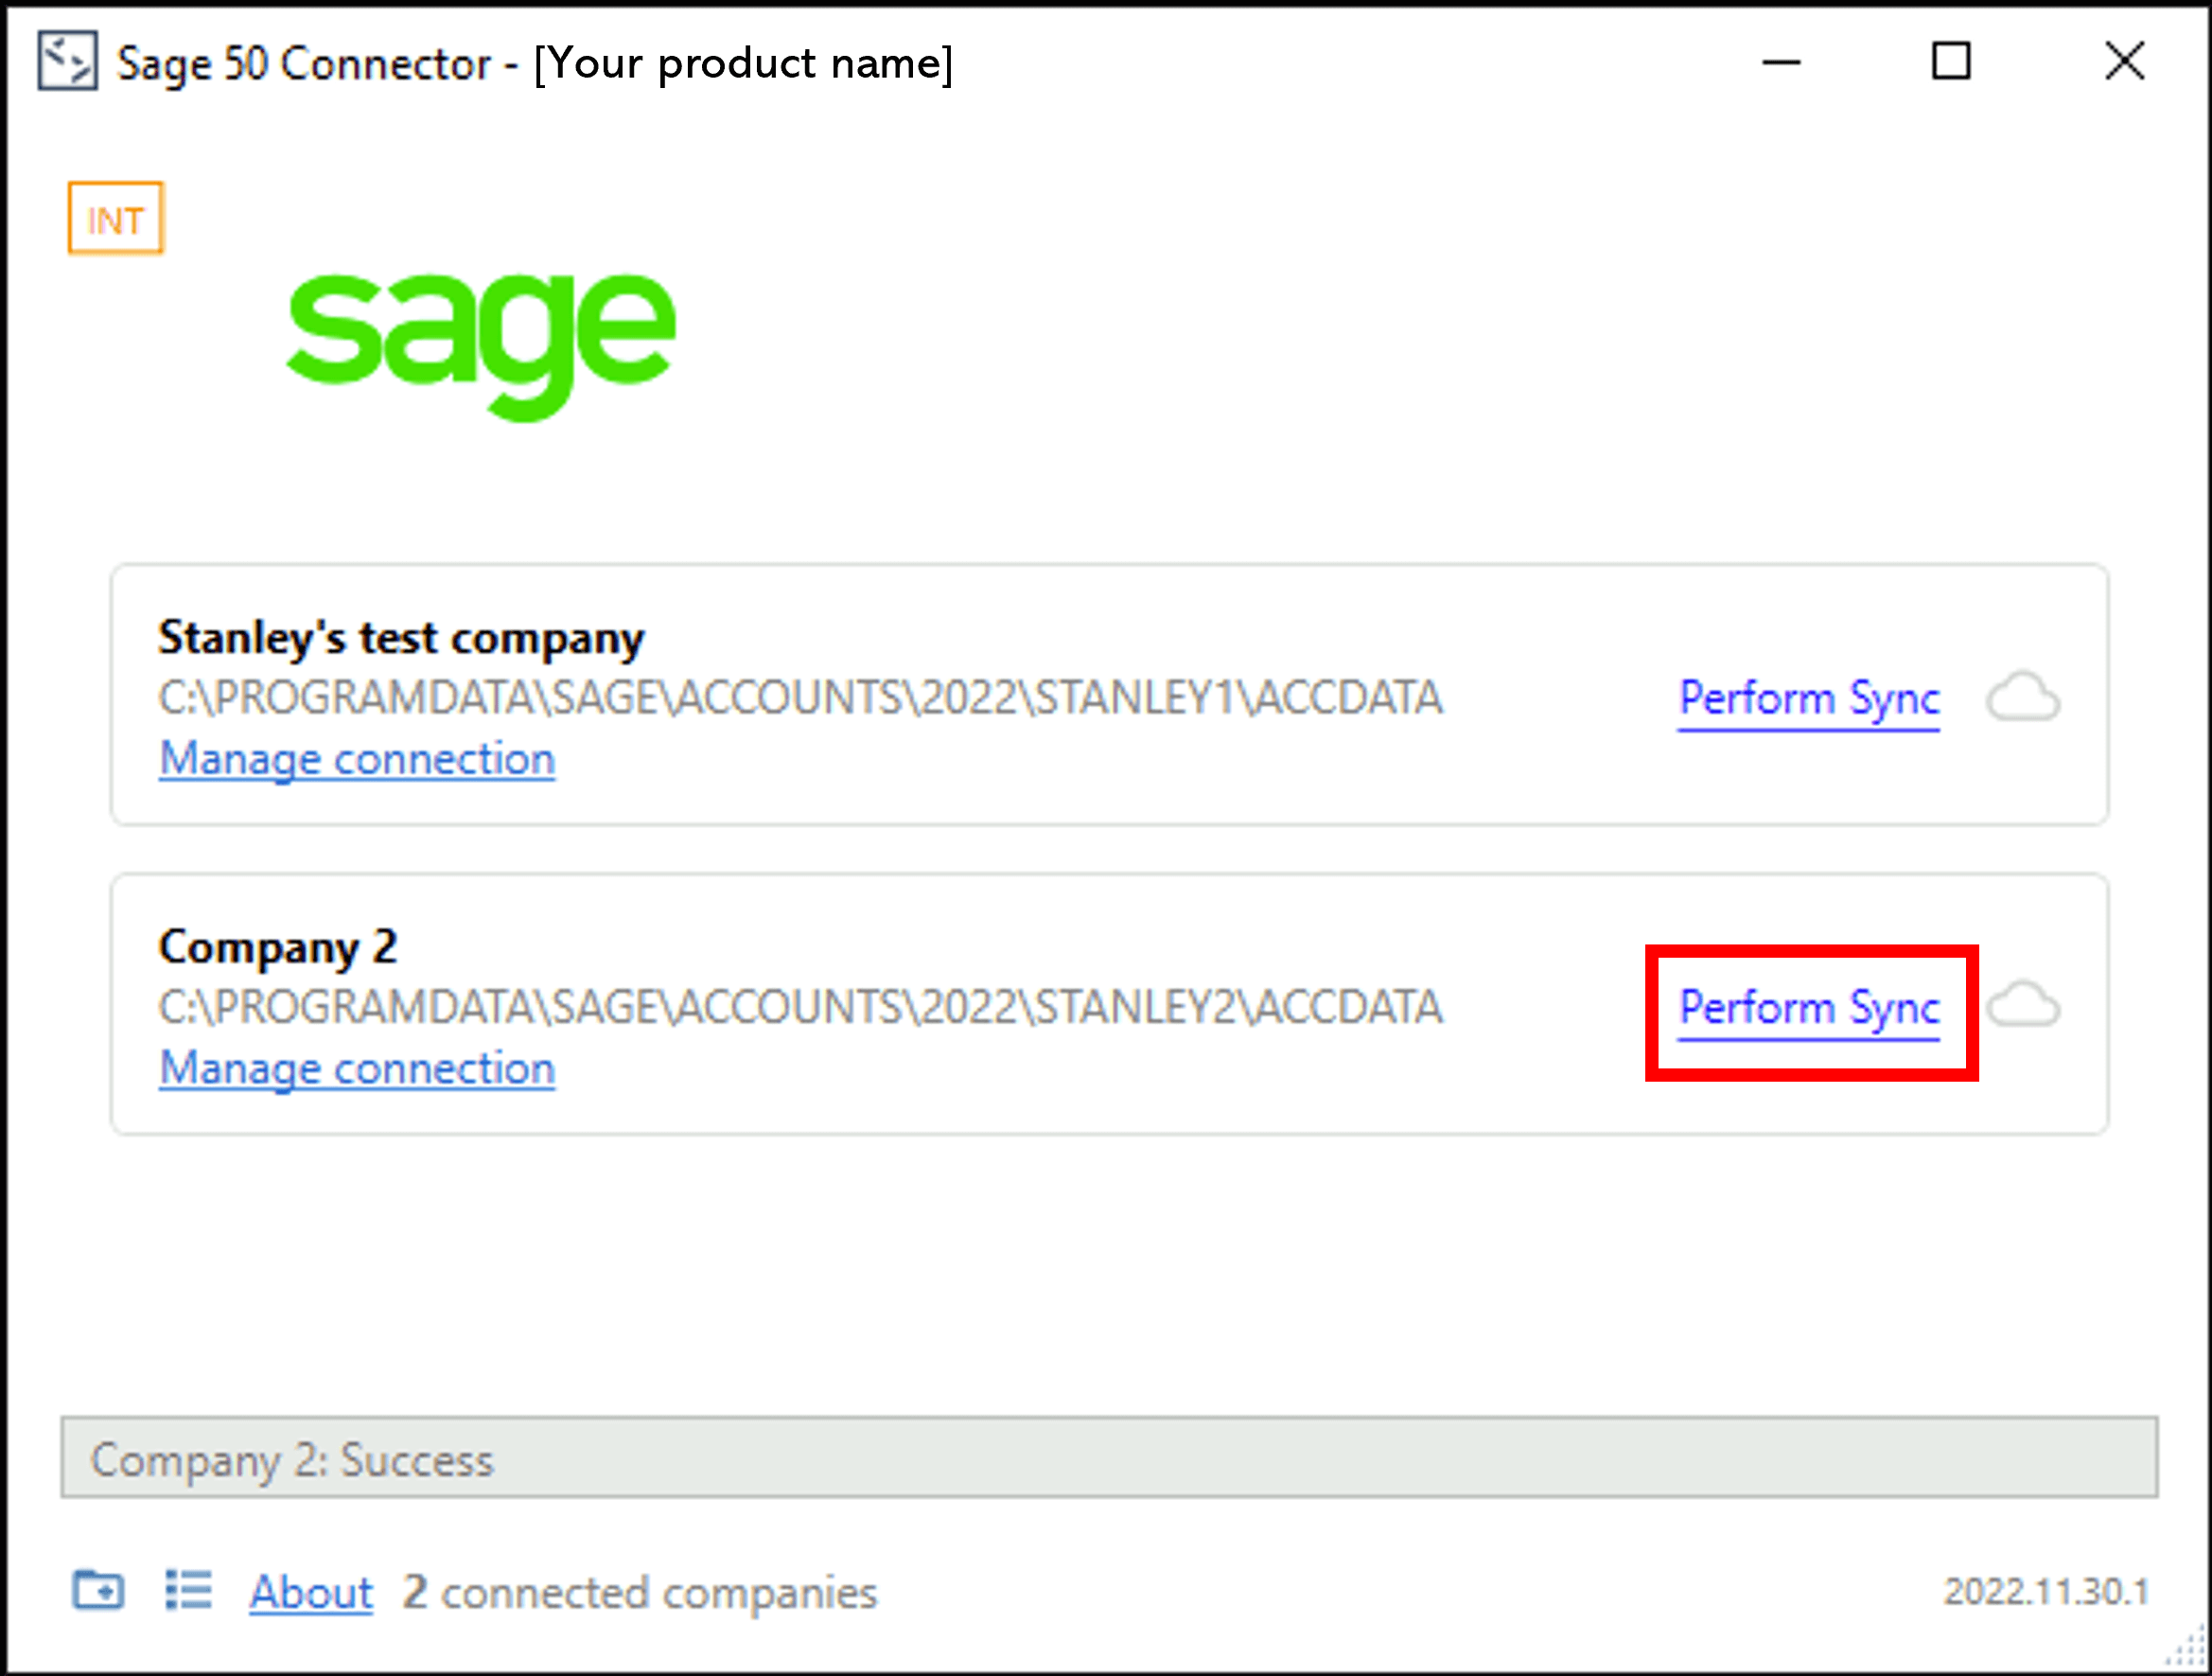2212x1676 pixels.
Task: Open Manage connection for Stanley's test company
Action: 357,759
